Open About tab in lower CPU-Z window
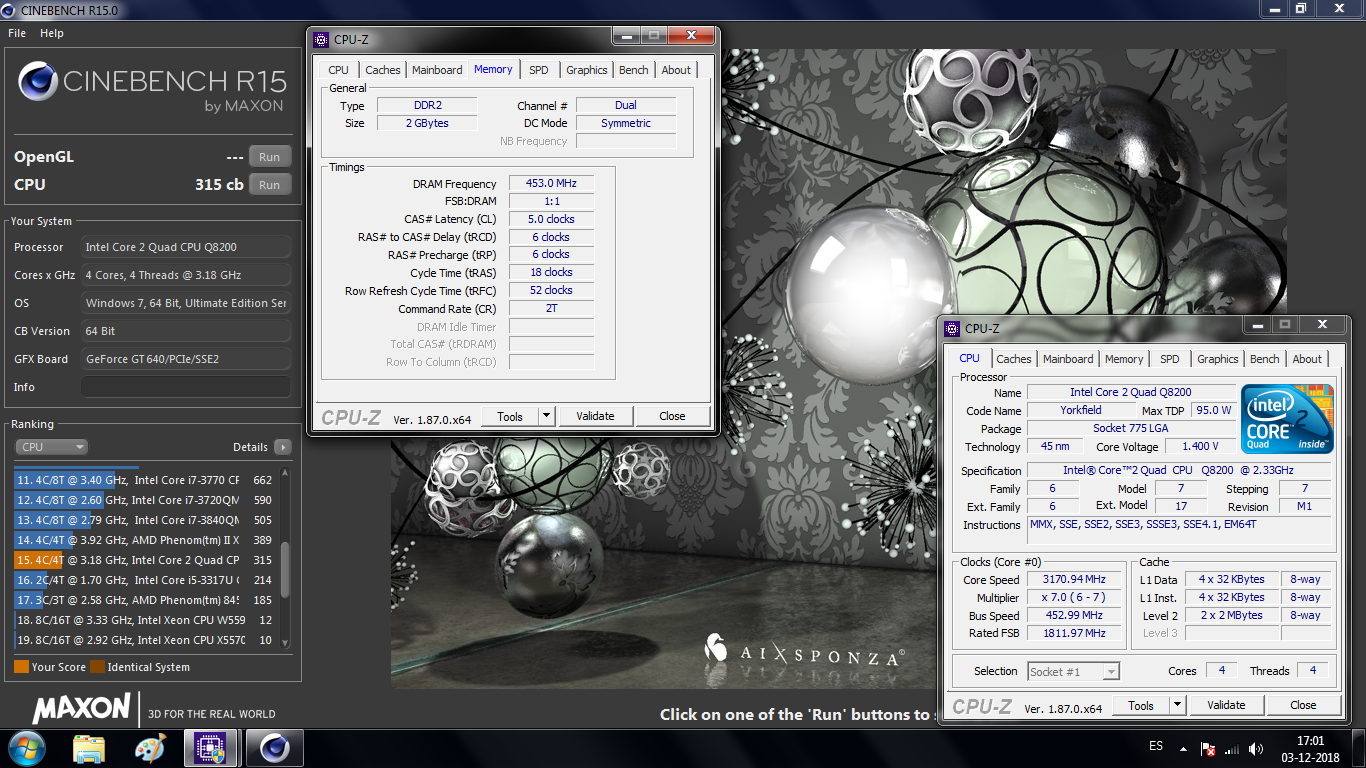This screenshot has height=768, width=1366. click(x=1307, y=359)
